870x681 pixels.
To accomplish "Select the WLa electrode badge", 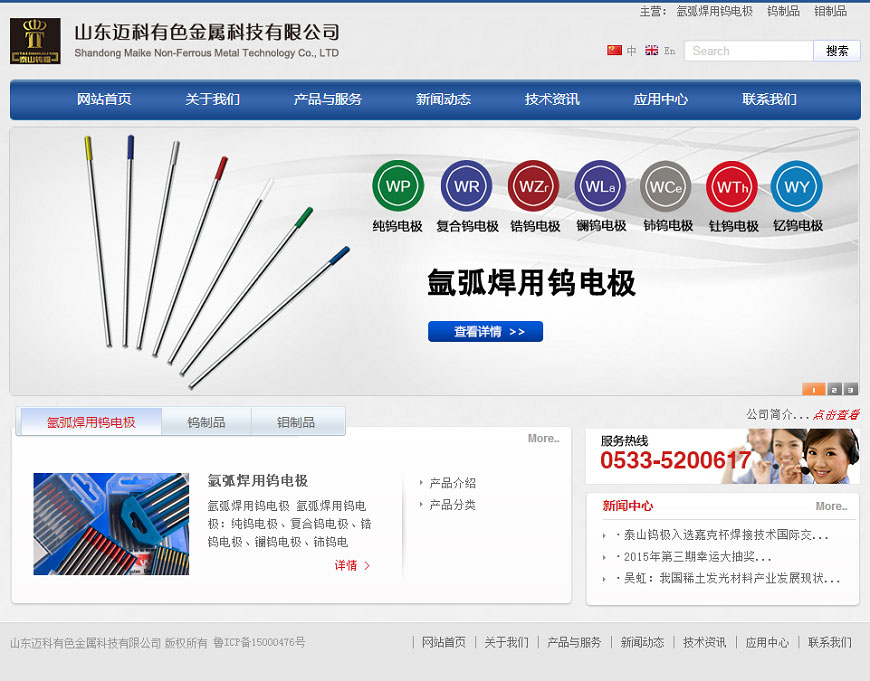I will click(x=600, y=186).
